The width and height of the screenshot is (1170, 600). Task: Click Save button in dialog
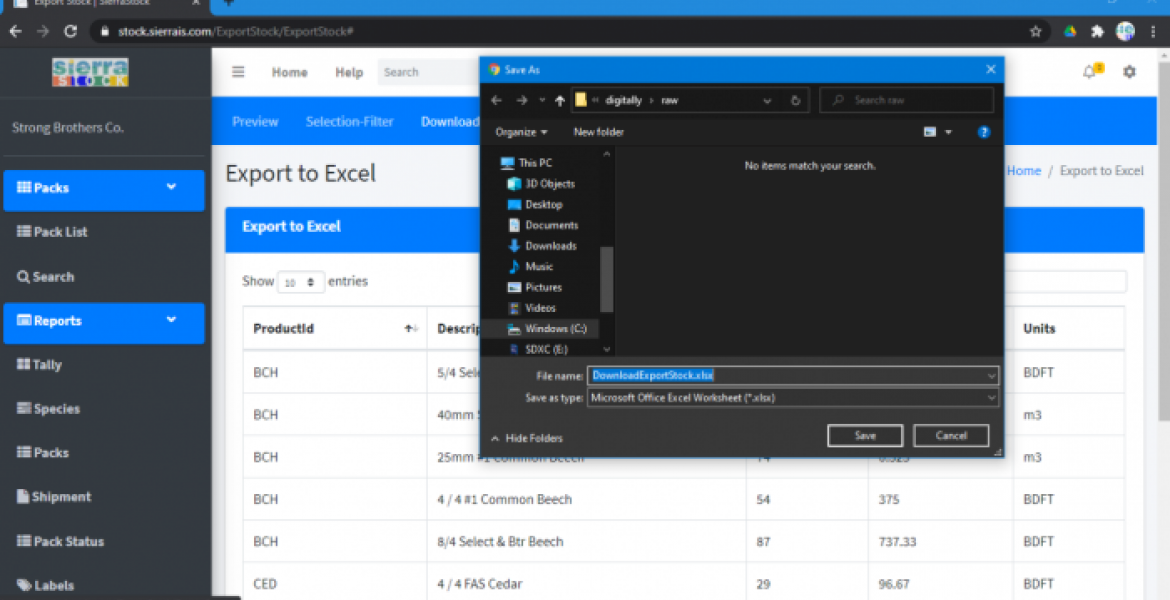click(x=865, y=436)
